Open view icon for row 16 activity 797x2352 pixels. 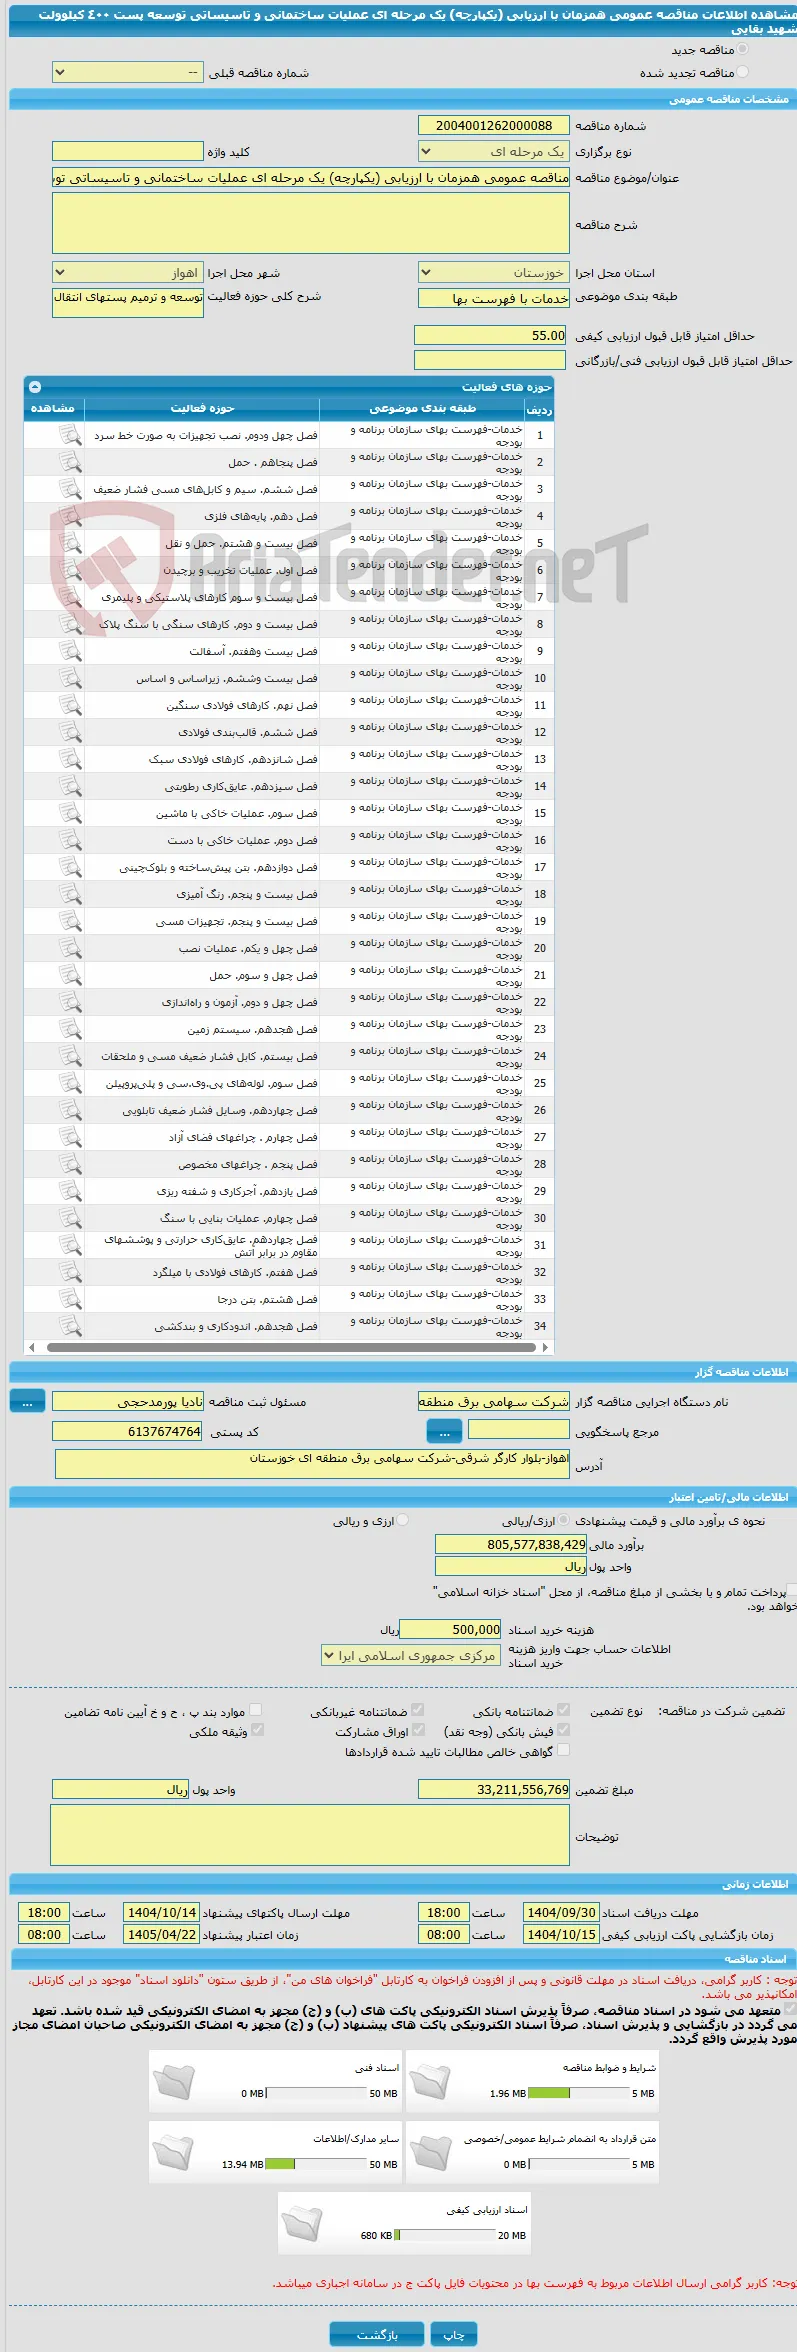click(x=69, y=840)
